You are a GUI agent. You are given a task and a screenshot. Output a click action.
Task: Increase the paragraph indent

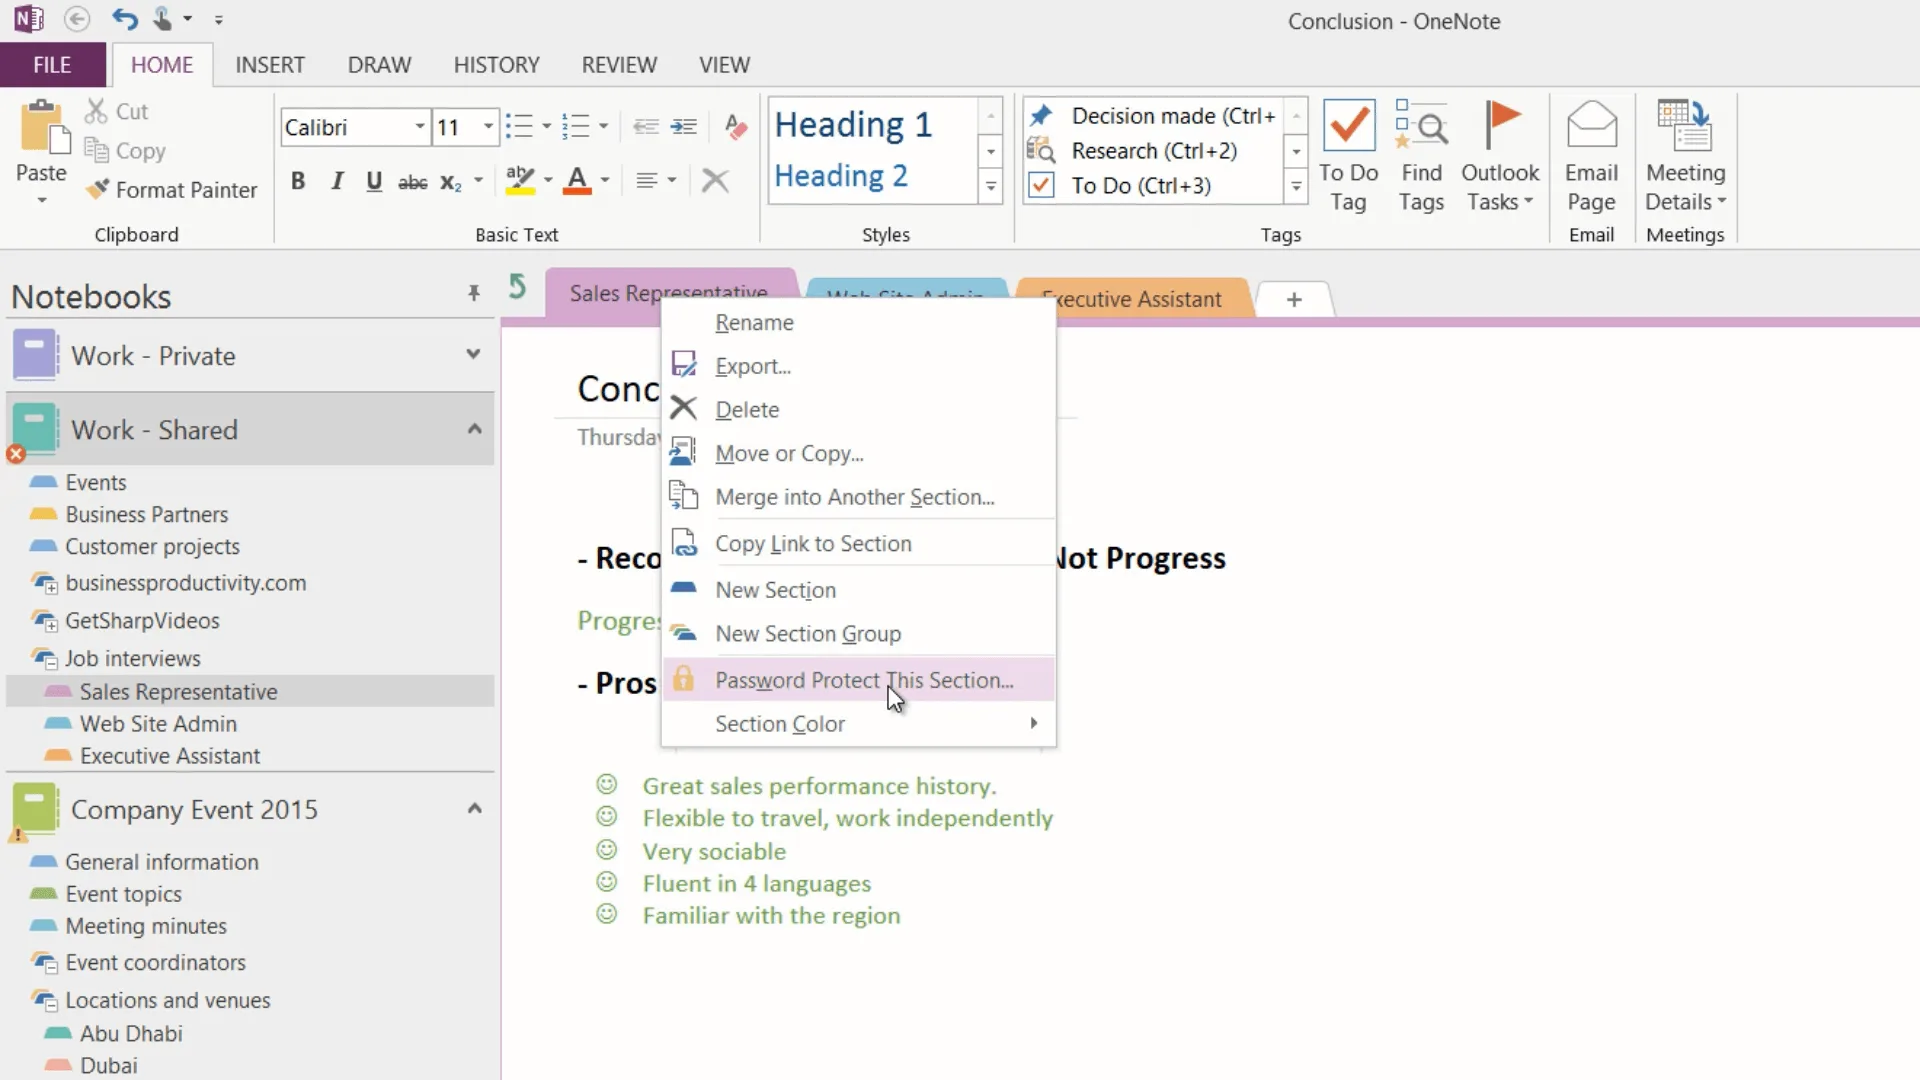[x=684, y=126]
